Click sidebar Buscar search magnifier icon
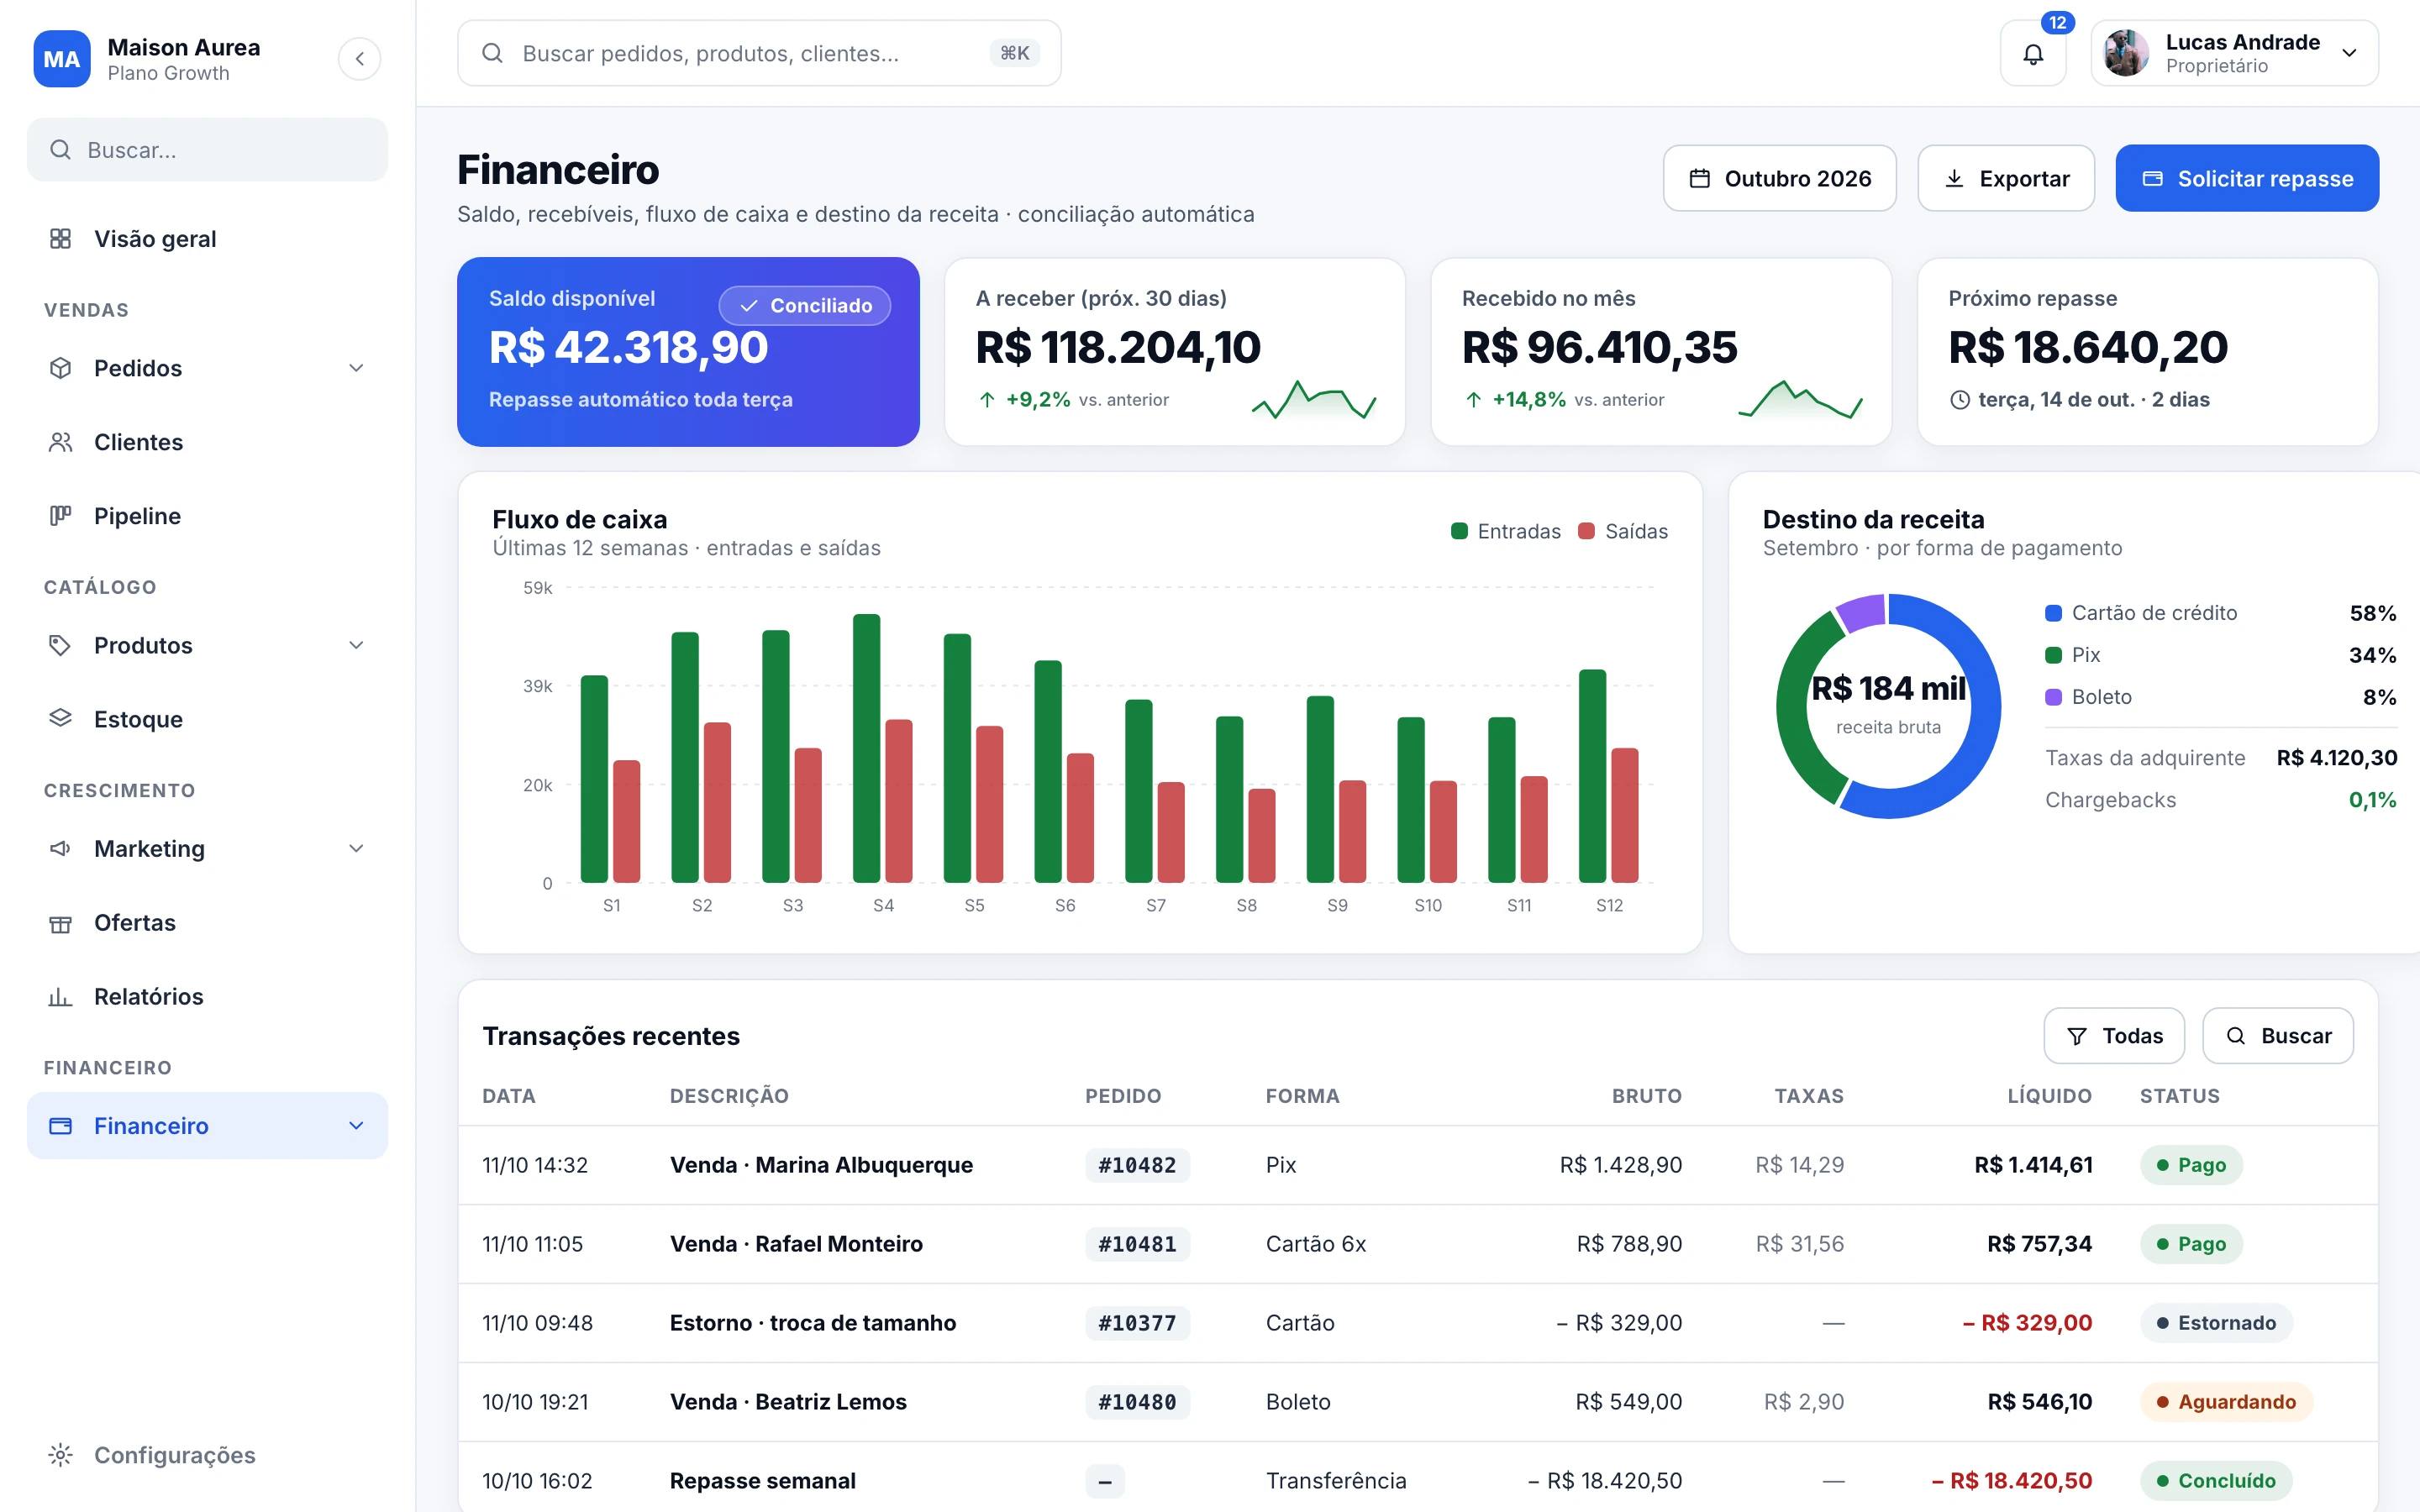The width and height of the screenshot is (2420, 1512). [x=61, y=150]
